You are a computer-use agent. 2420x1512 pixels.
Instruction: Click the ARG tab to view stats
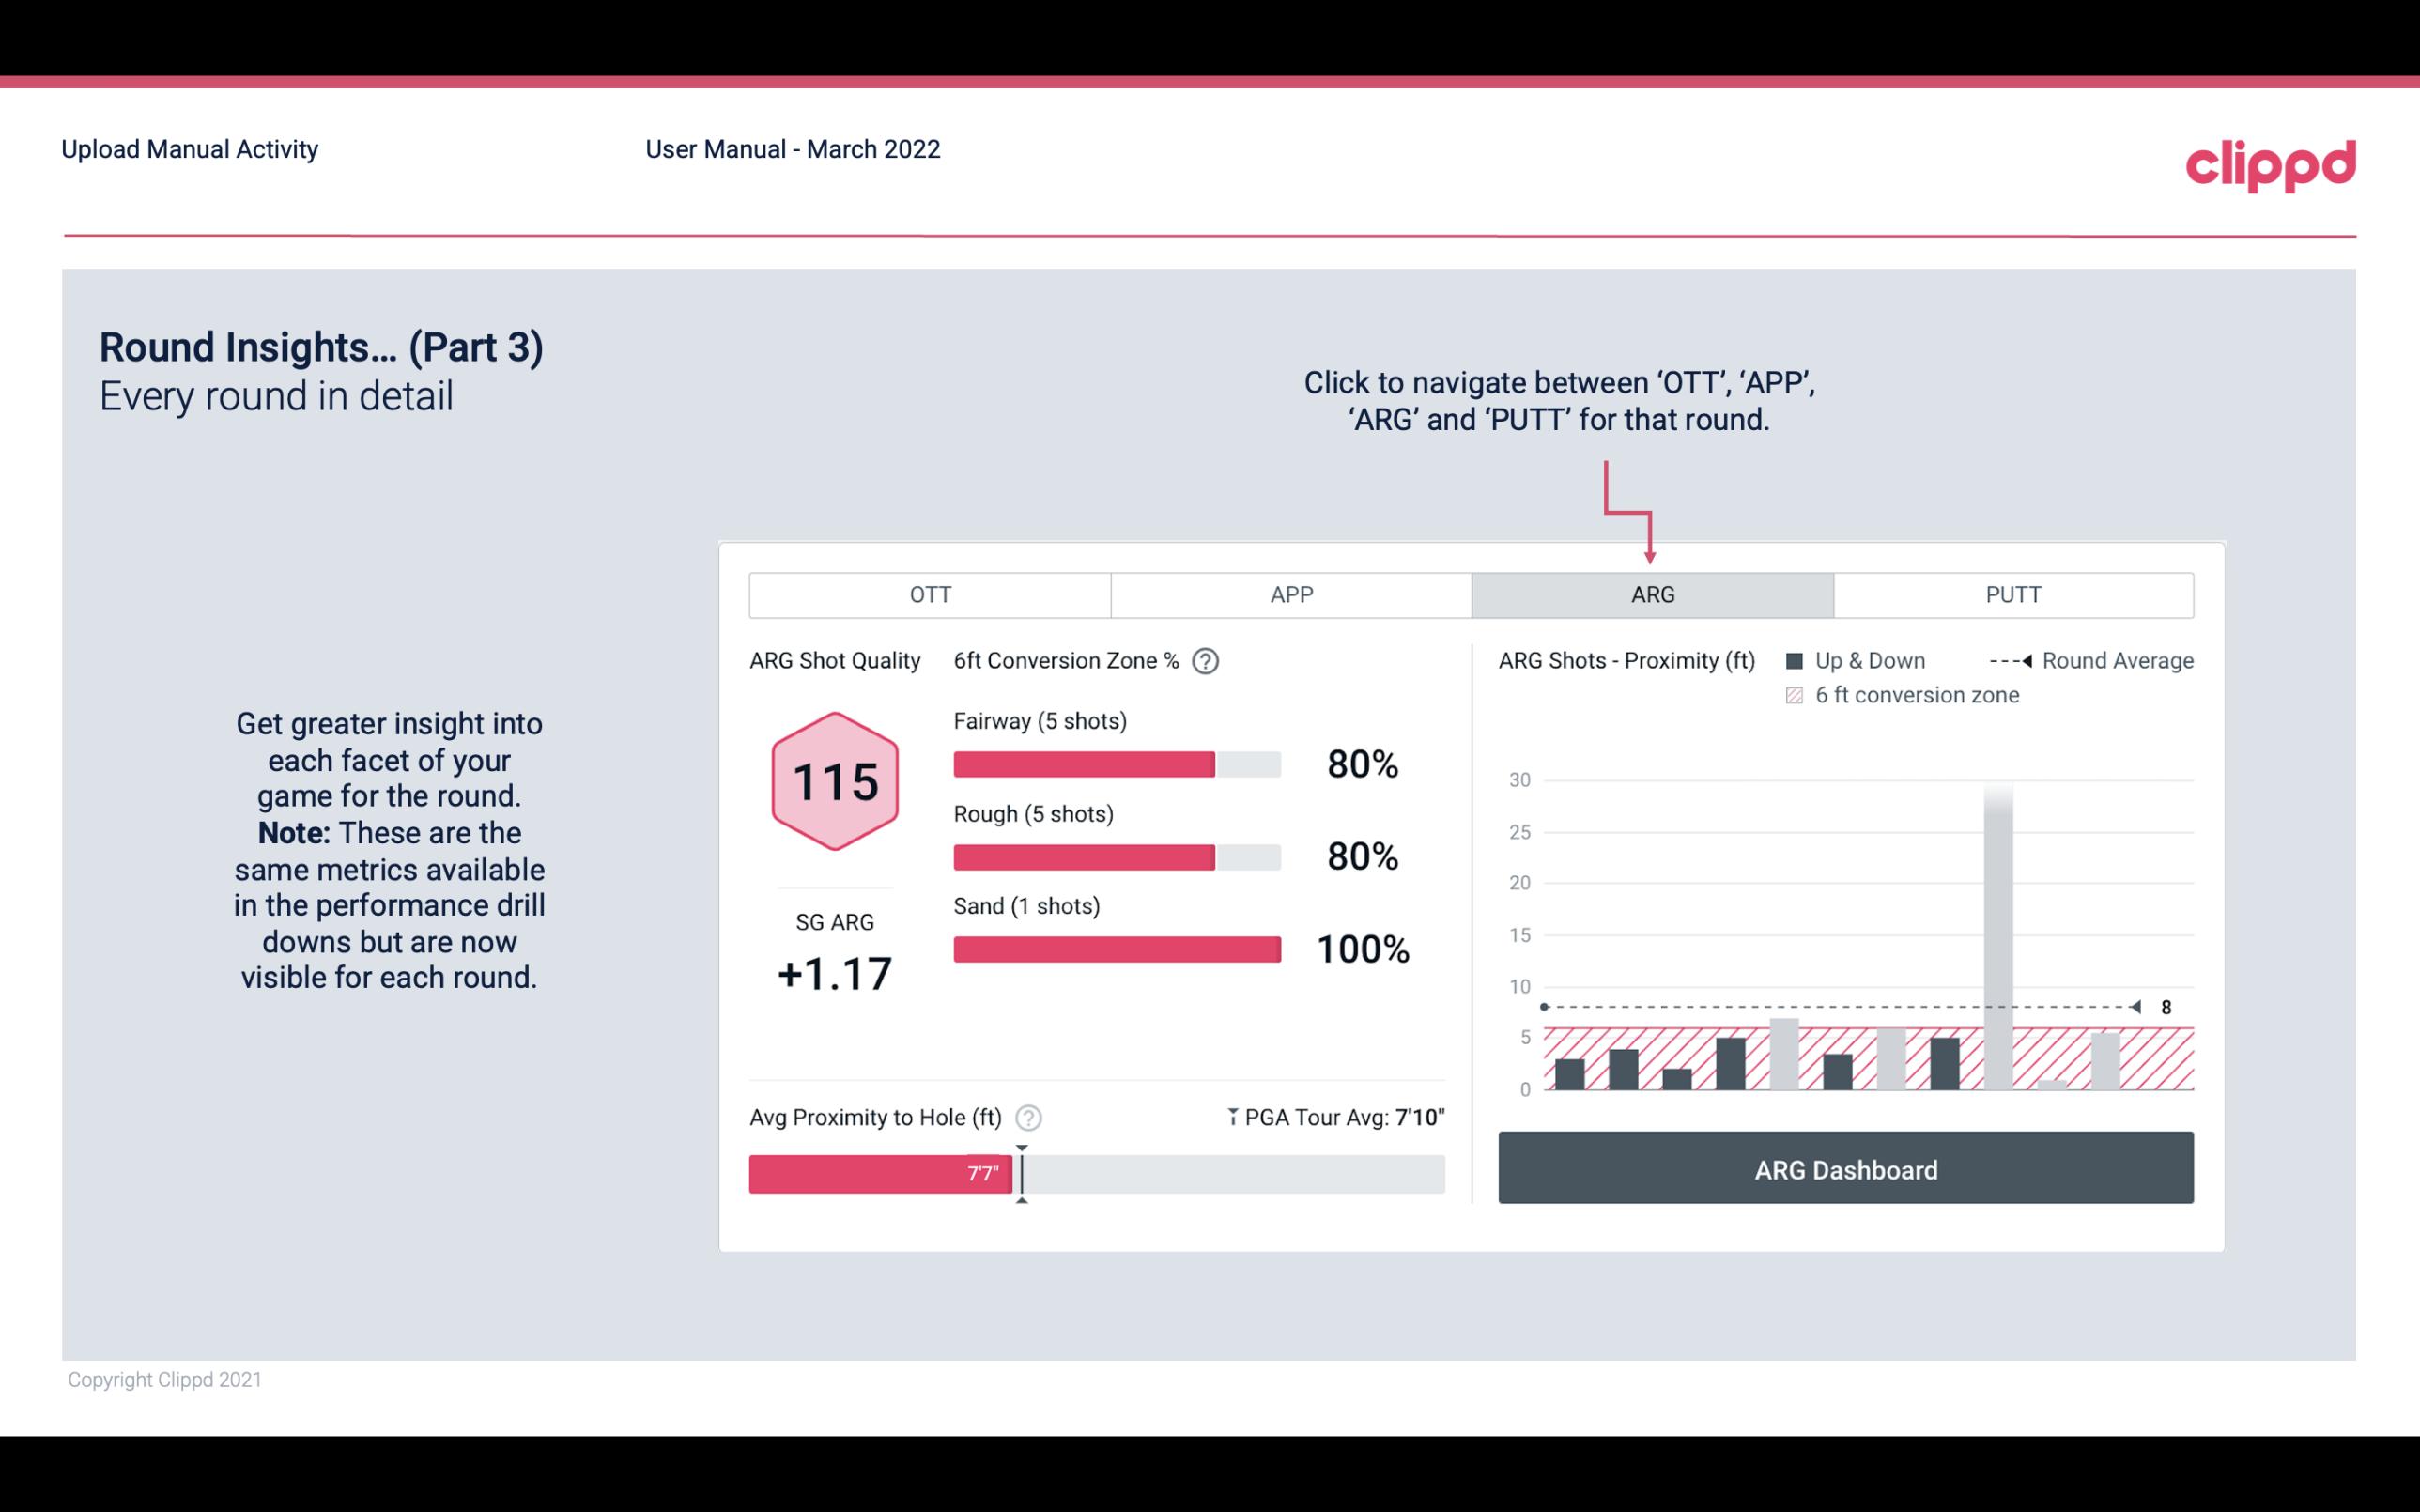coord(1649,595)
